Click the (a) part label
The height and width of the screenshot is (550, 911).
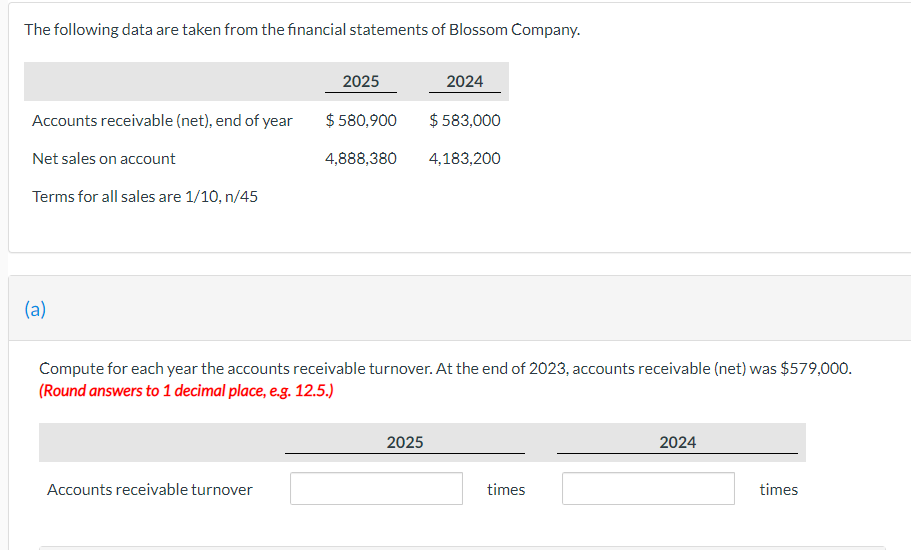(x=35, y=309)
